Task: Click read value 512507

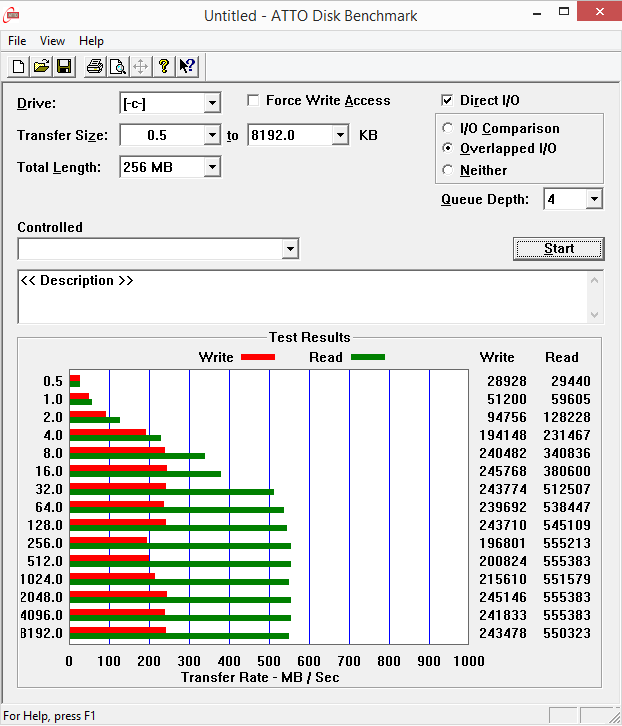Action: coord(567,489)
